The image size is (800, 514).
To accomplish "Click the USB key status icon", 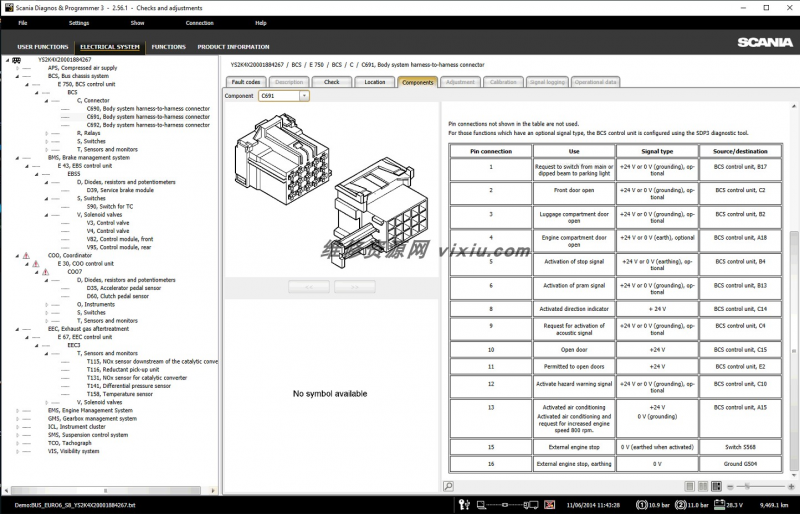I will coord(464,505).
